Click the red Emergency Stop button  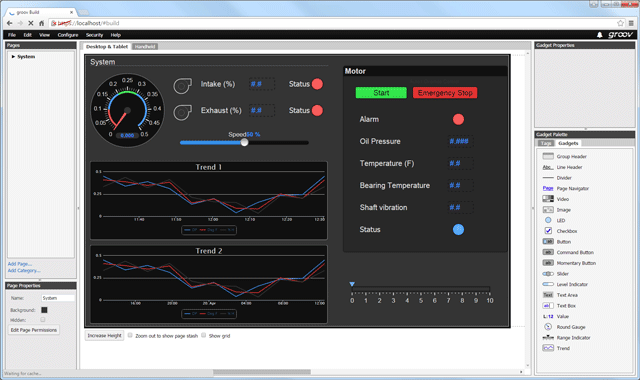[445, 93]
